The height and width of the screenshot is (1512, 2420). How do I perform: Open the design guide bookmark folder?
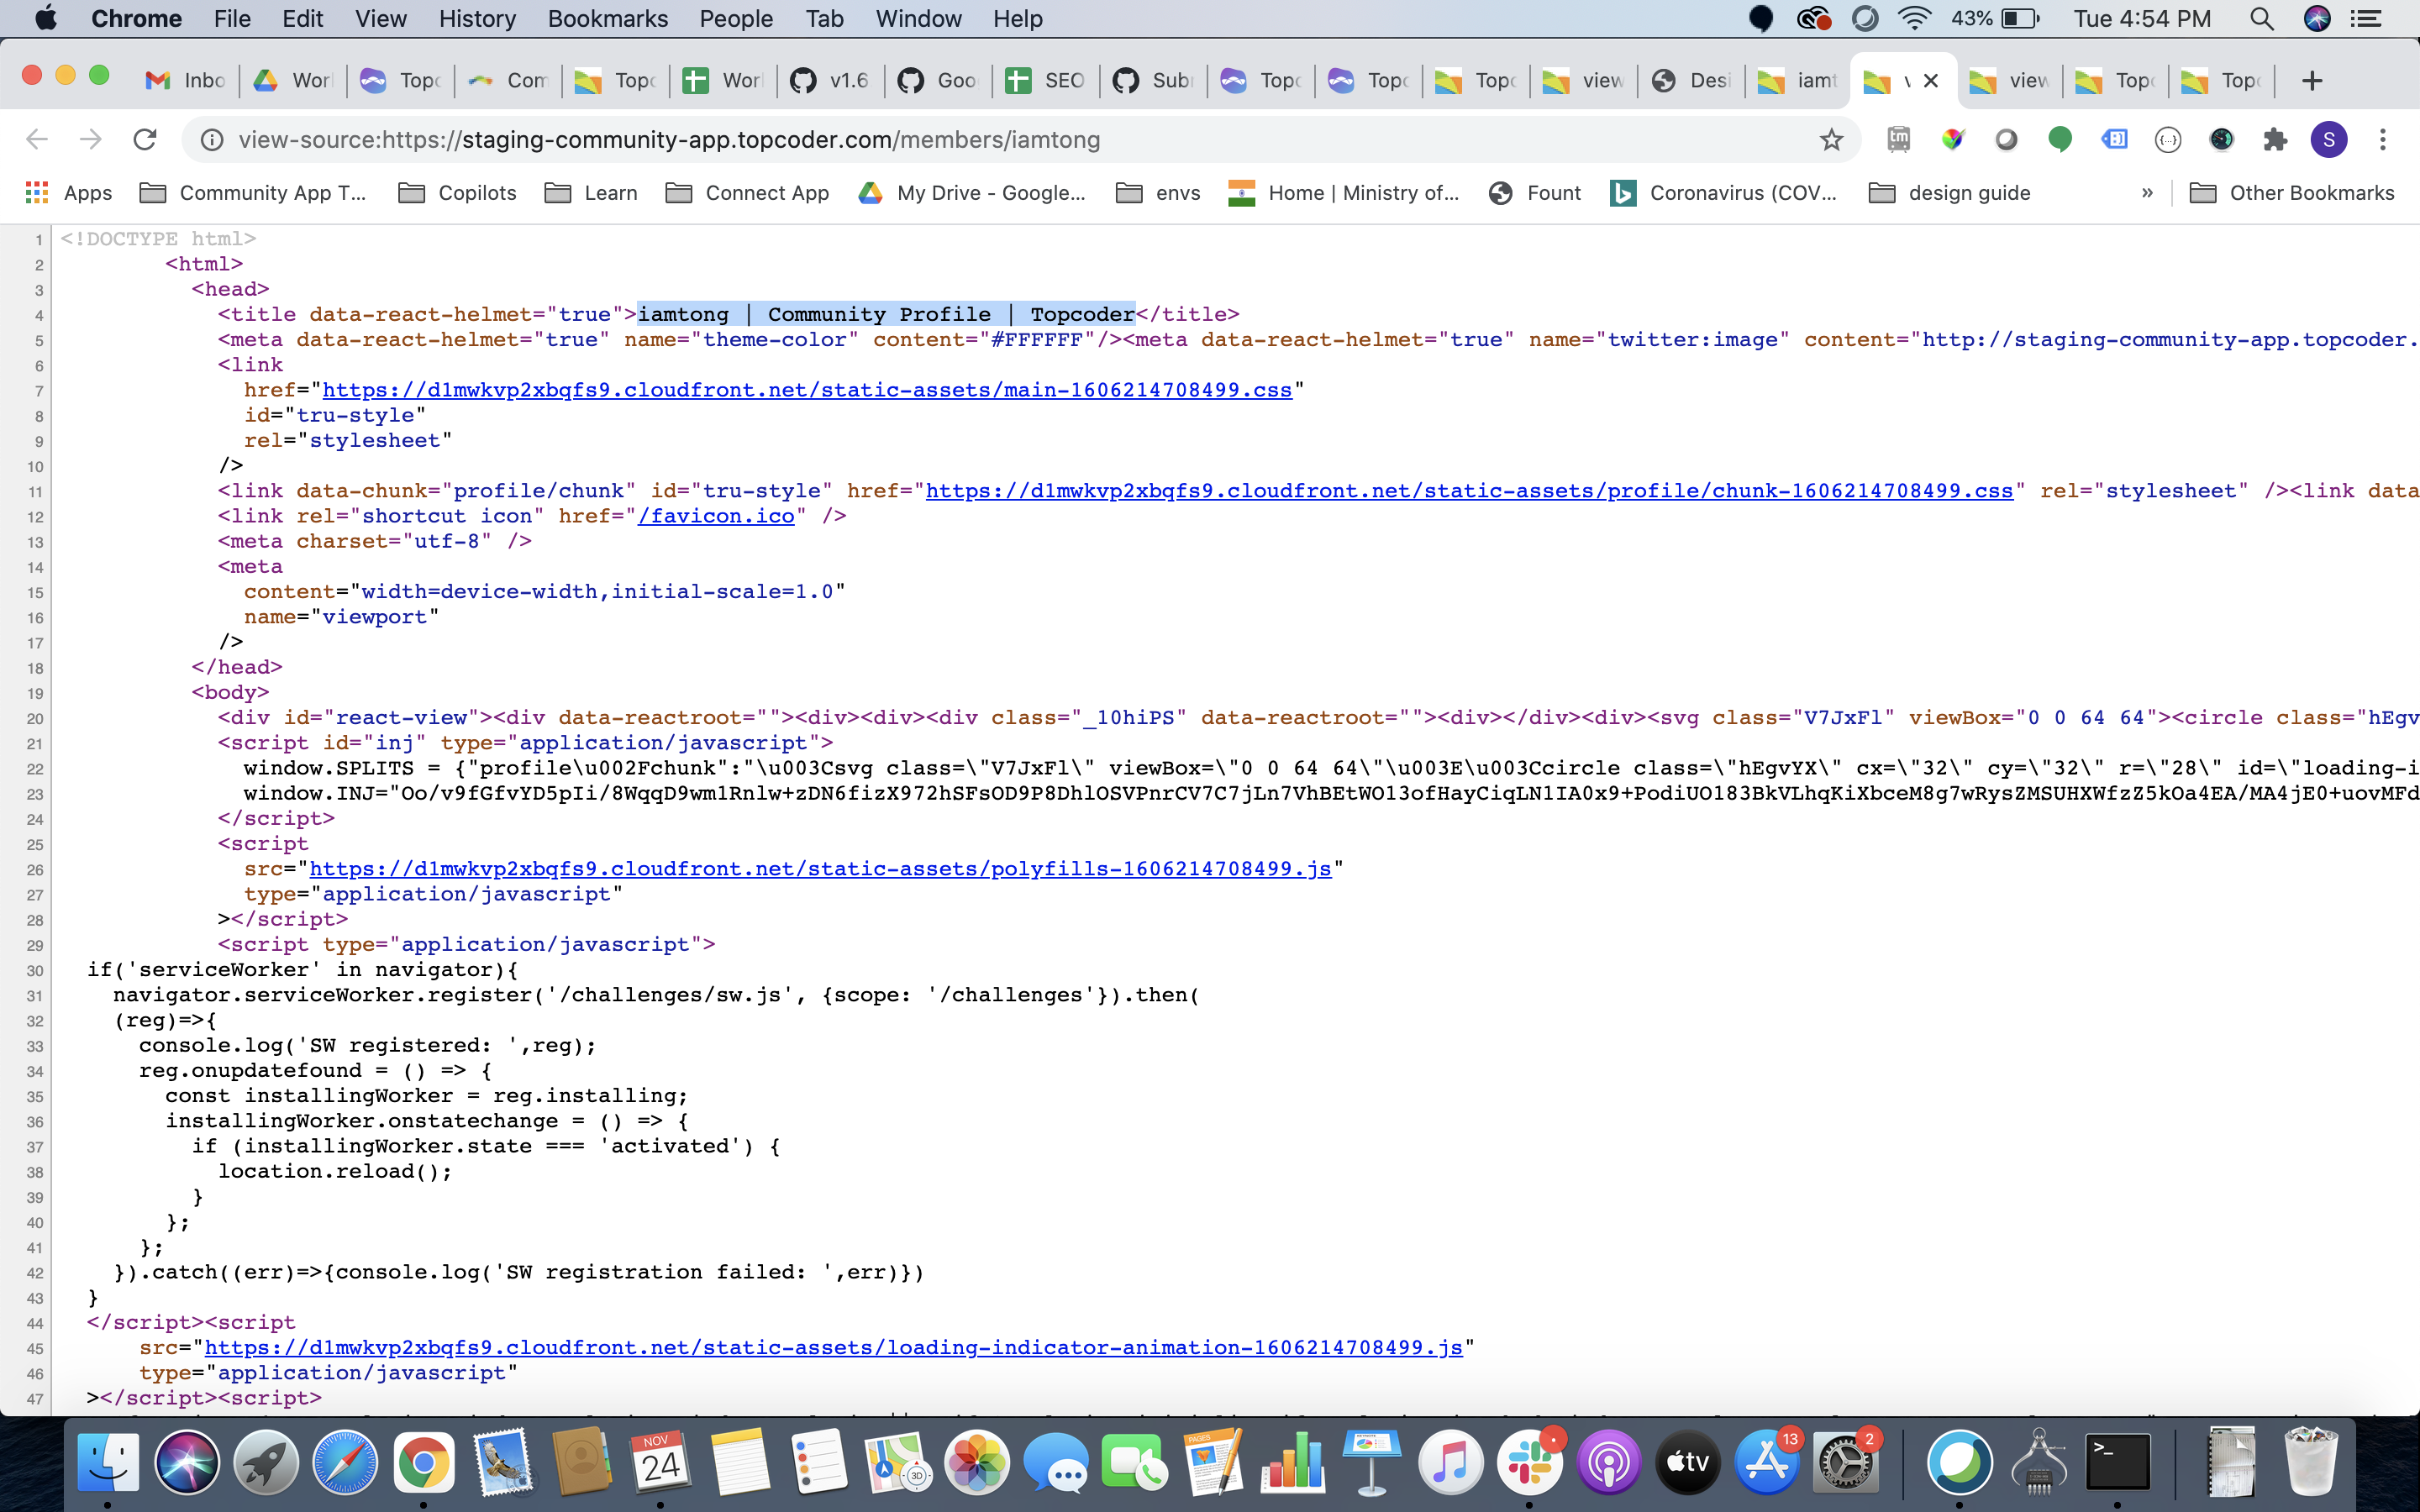pyautogui.click(x=1949, y=192)
